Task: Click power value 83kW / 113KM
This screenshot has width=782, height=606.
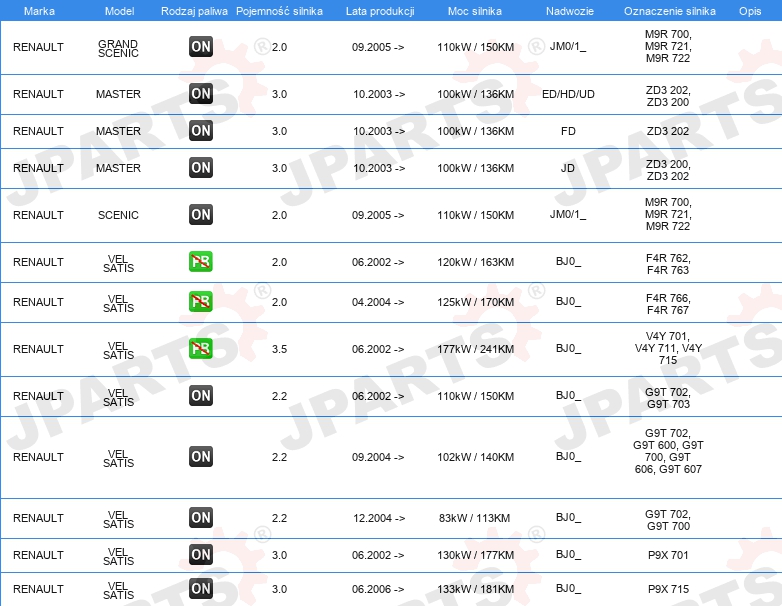Action: pyautogui.click(x=474, y=518)
